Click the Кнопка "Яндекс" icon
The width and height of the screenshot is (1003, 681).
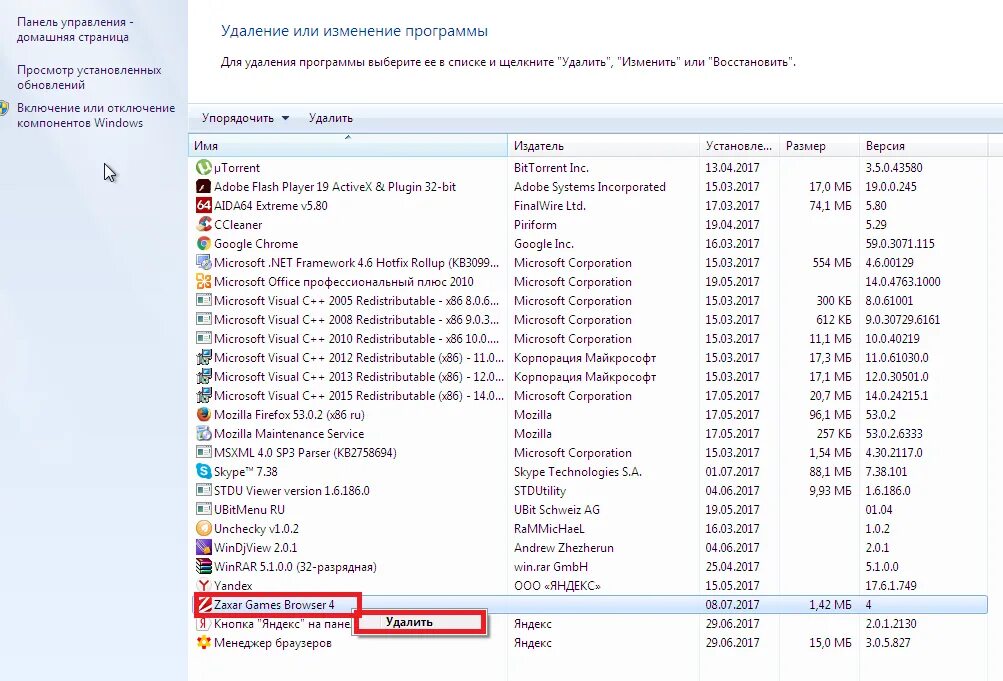click(203, 623)
